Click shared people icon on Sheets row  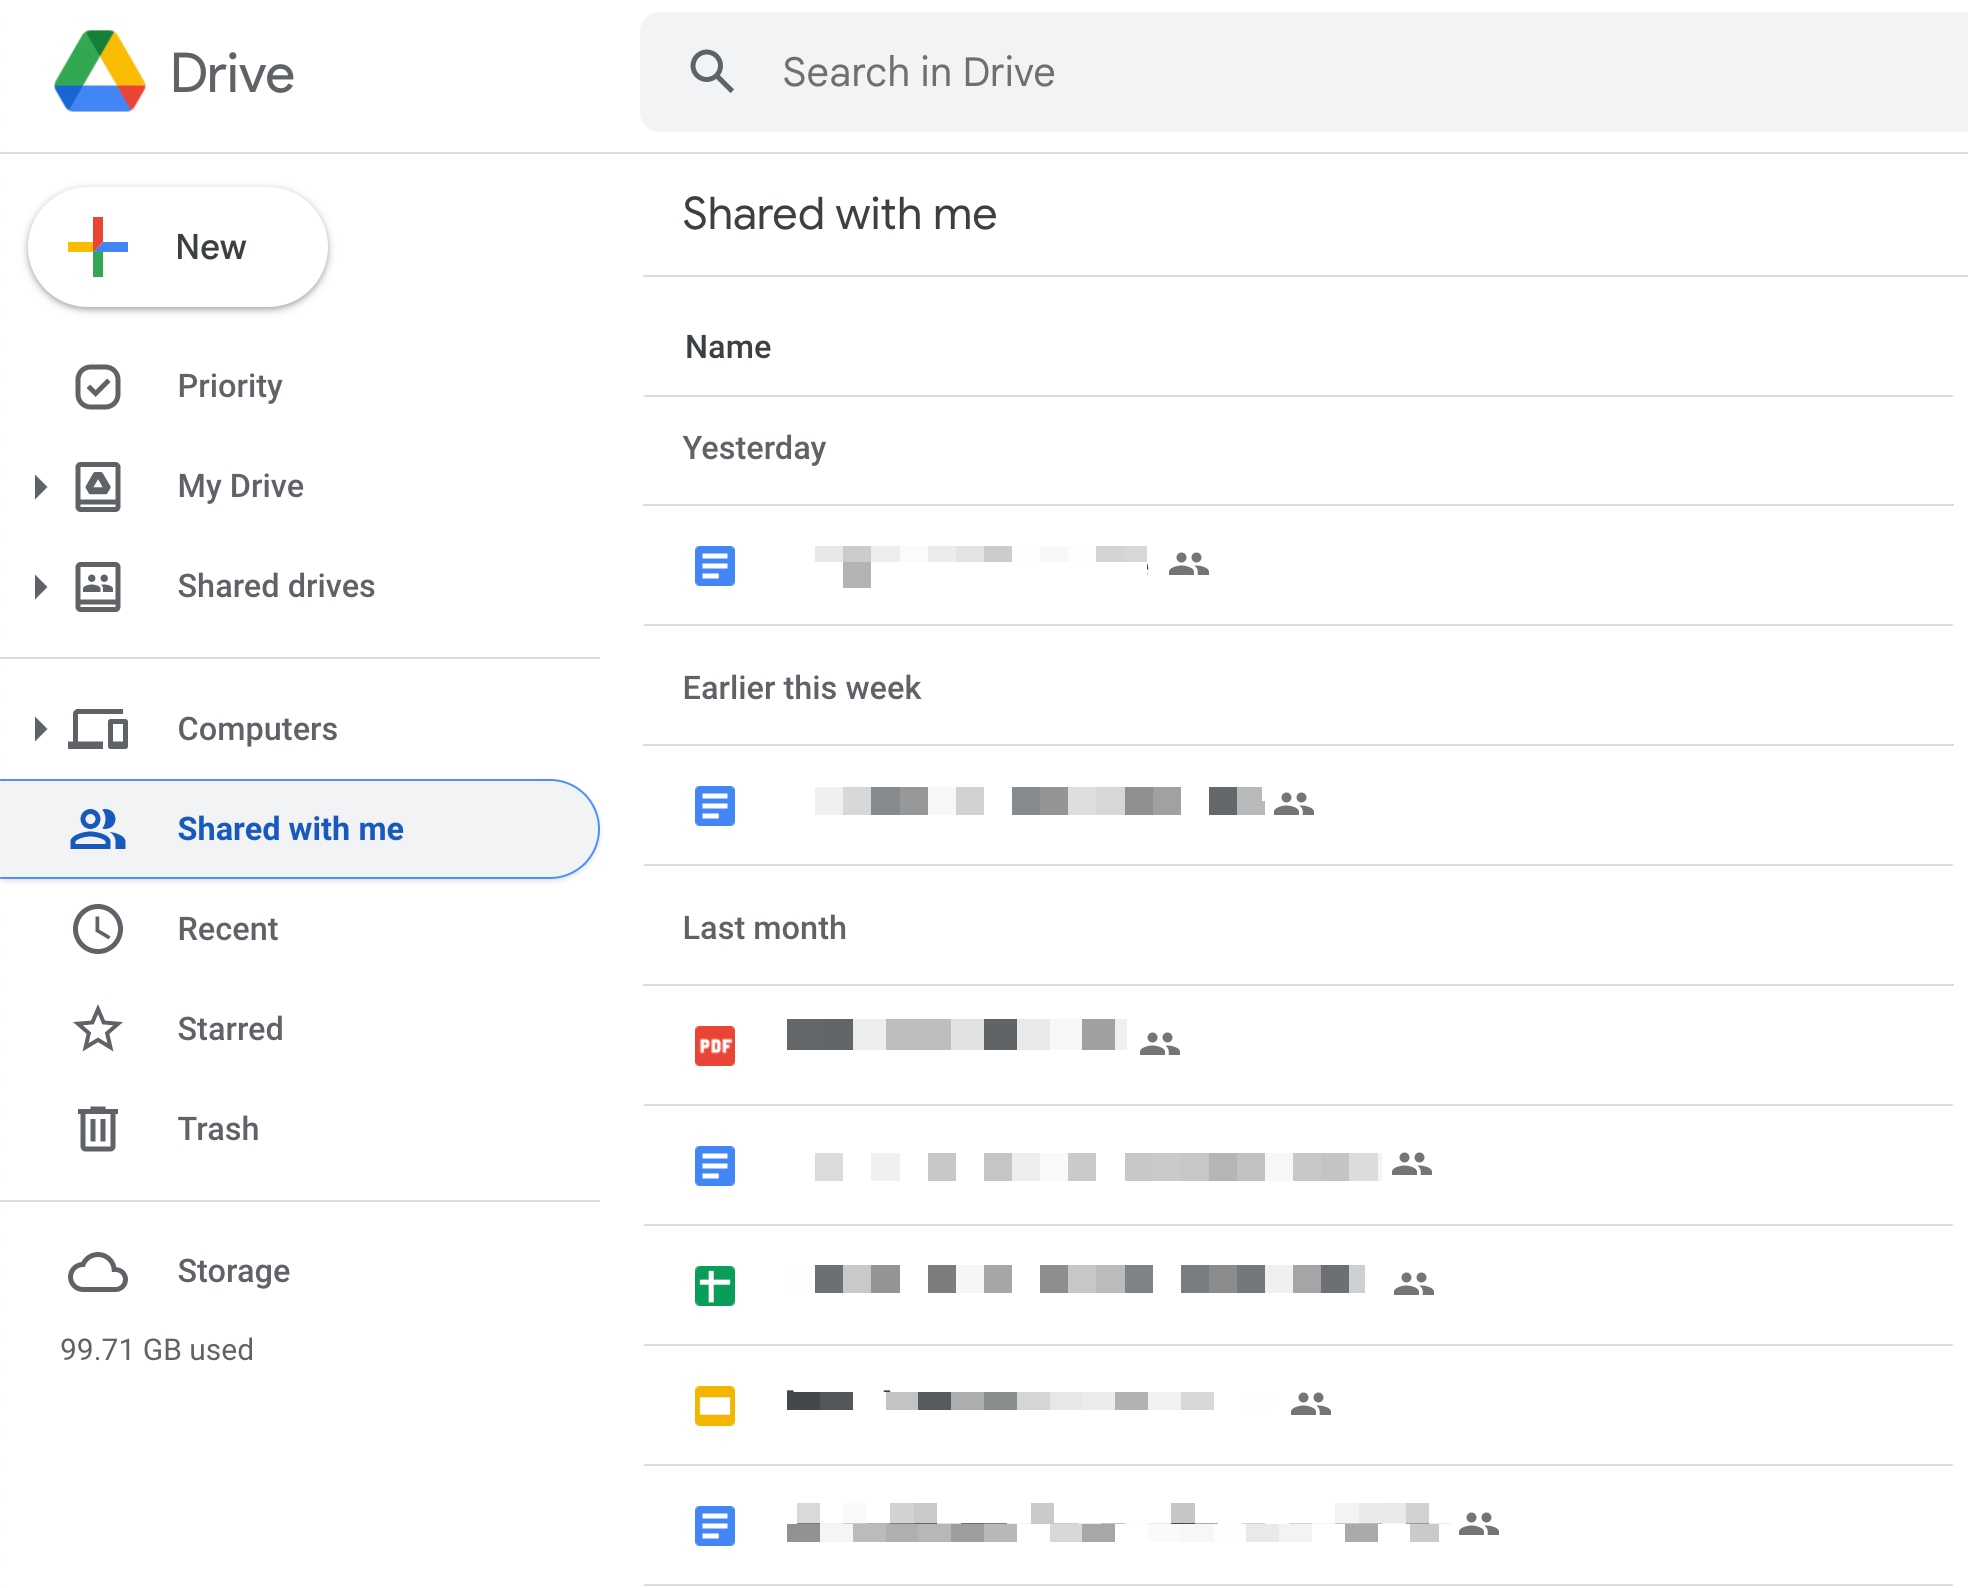tap(1414, 1284)
